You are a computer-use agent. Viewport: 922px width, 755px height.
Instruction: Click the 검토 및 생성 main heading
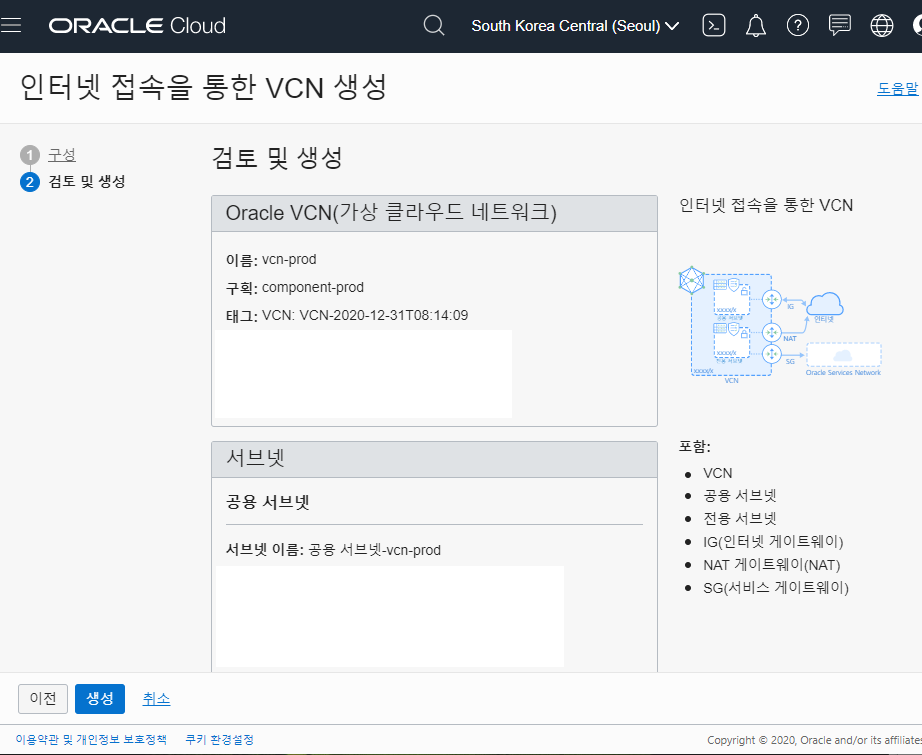coord(277,158)
